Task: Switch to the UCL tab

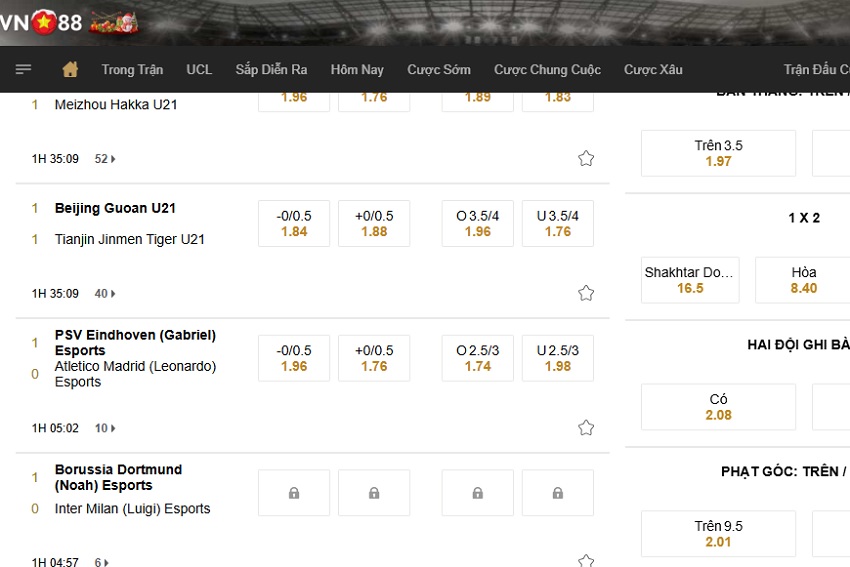Action: [199, 69]
